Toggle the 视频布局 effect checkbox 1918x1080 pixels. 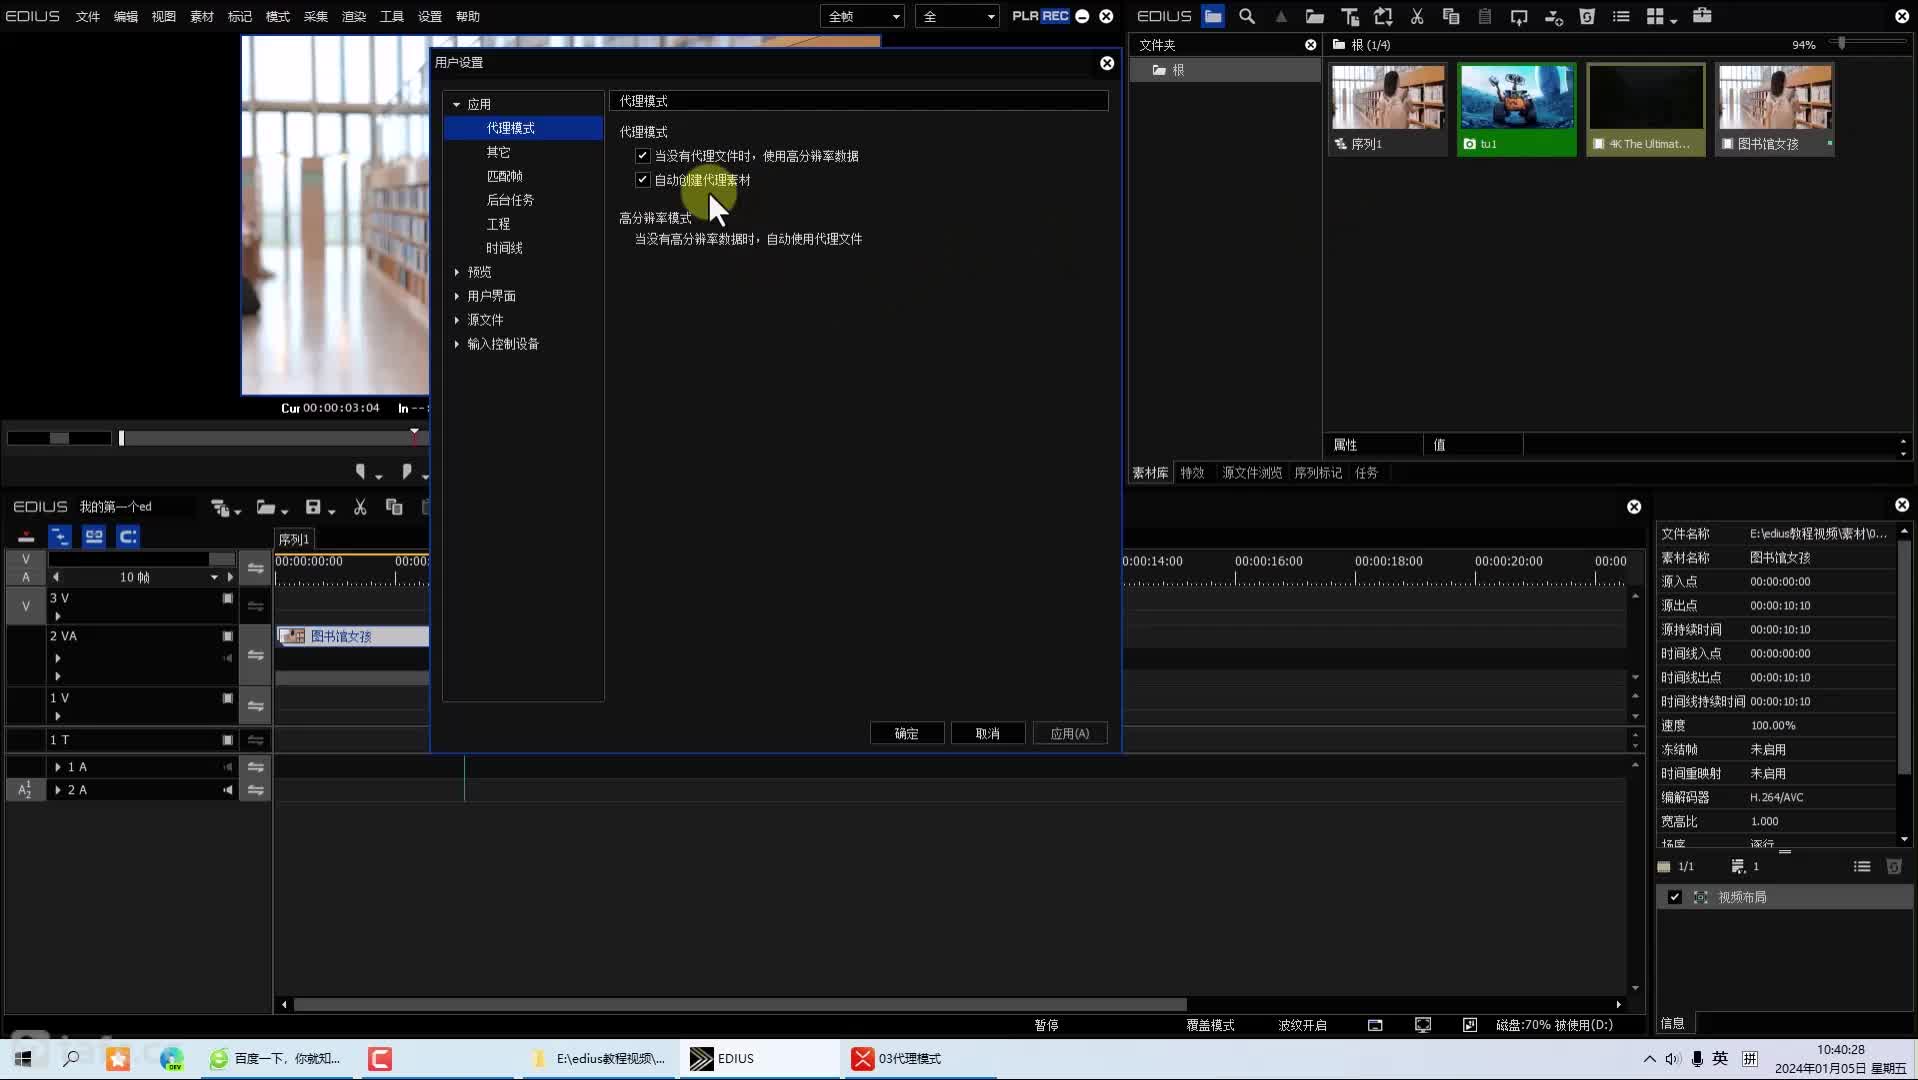click(x=1675, y=897)
